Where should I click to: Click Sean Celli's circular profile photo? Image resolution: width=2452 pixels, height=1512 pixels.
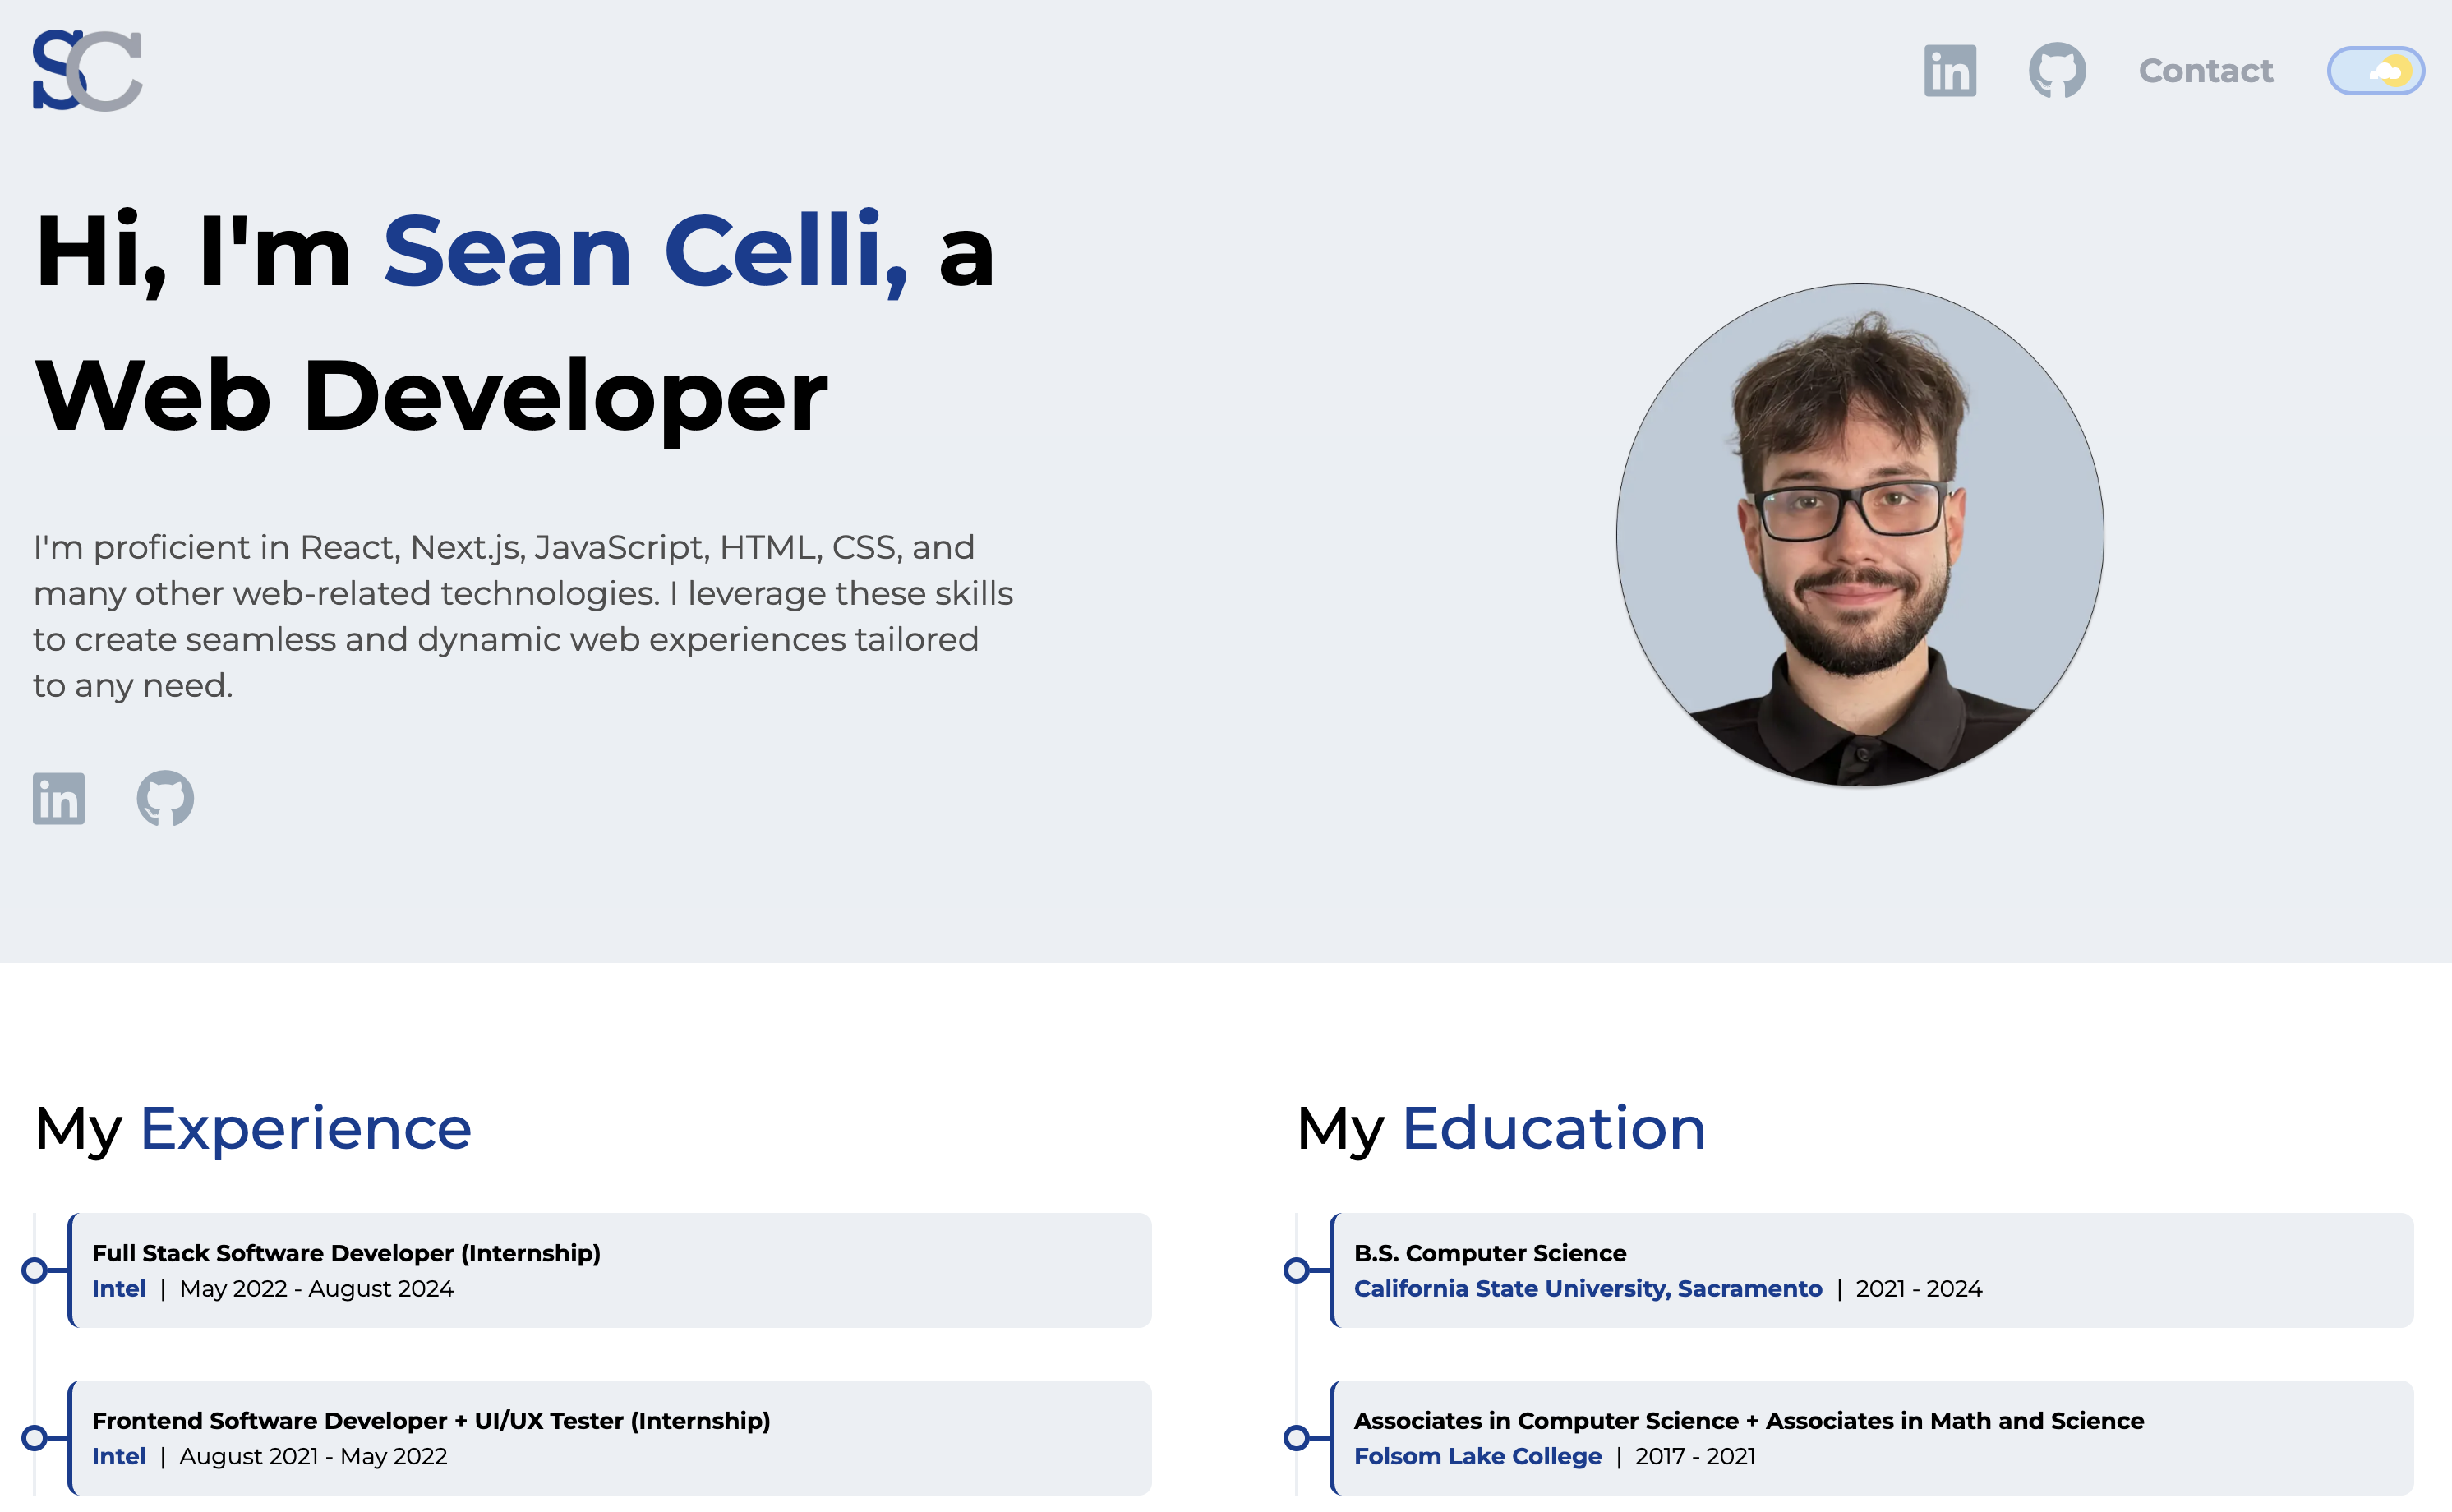point(1859,535)
